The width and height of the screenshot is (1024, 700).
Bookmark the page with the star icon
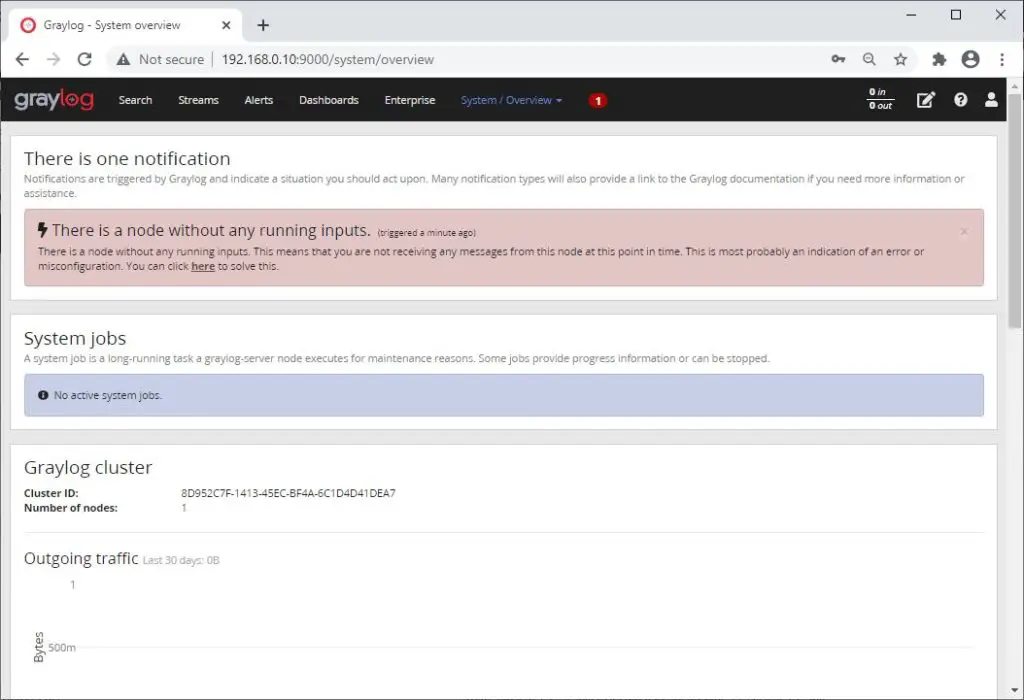point(903,59)
